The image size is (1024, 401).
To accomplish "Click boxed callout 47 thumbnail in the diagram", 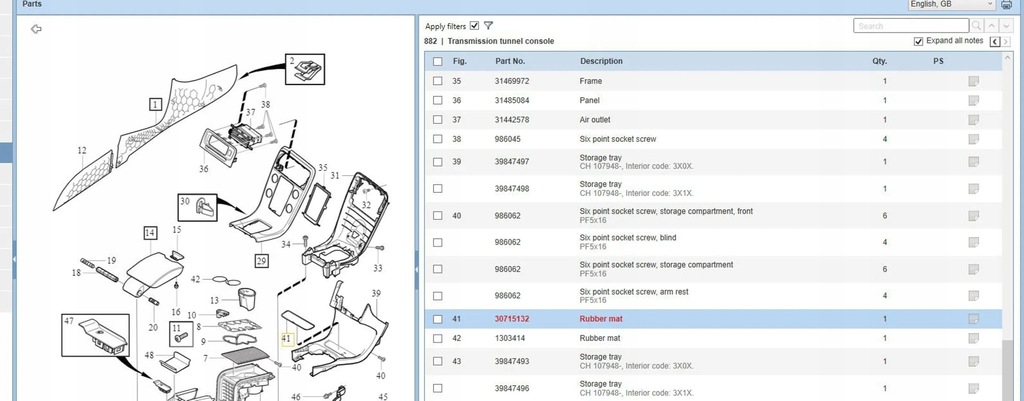I will [95, 335].
